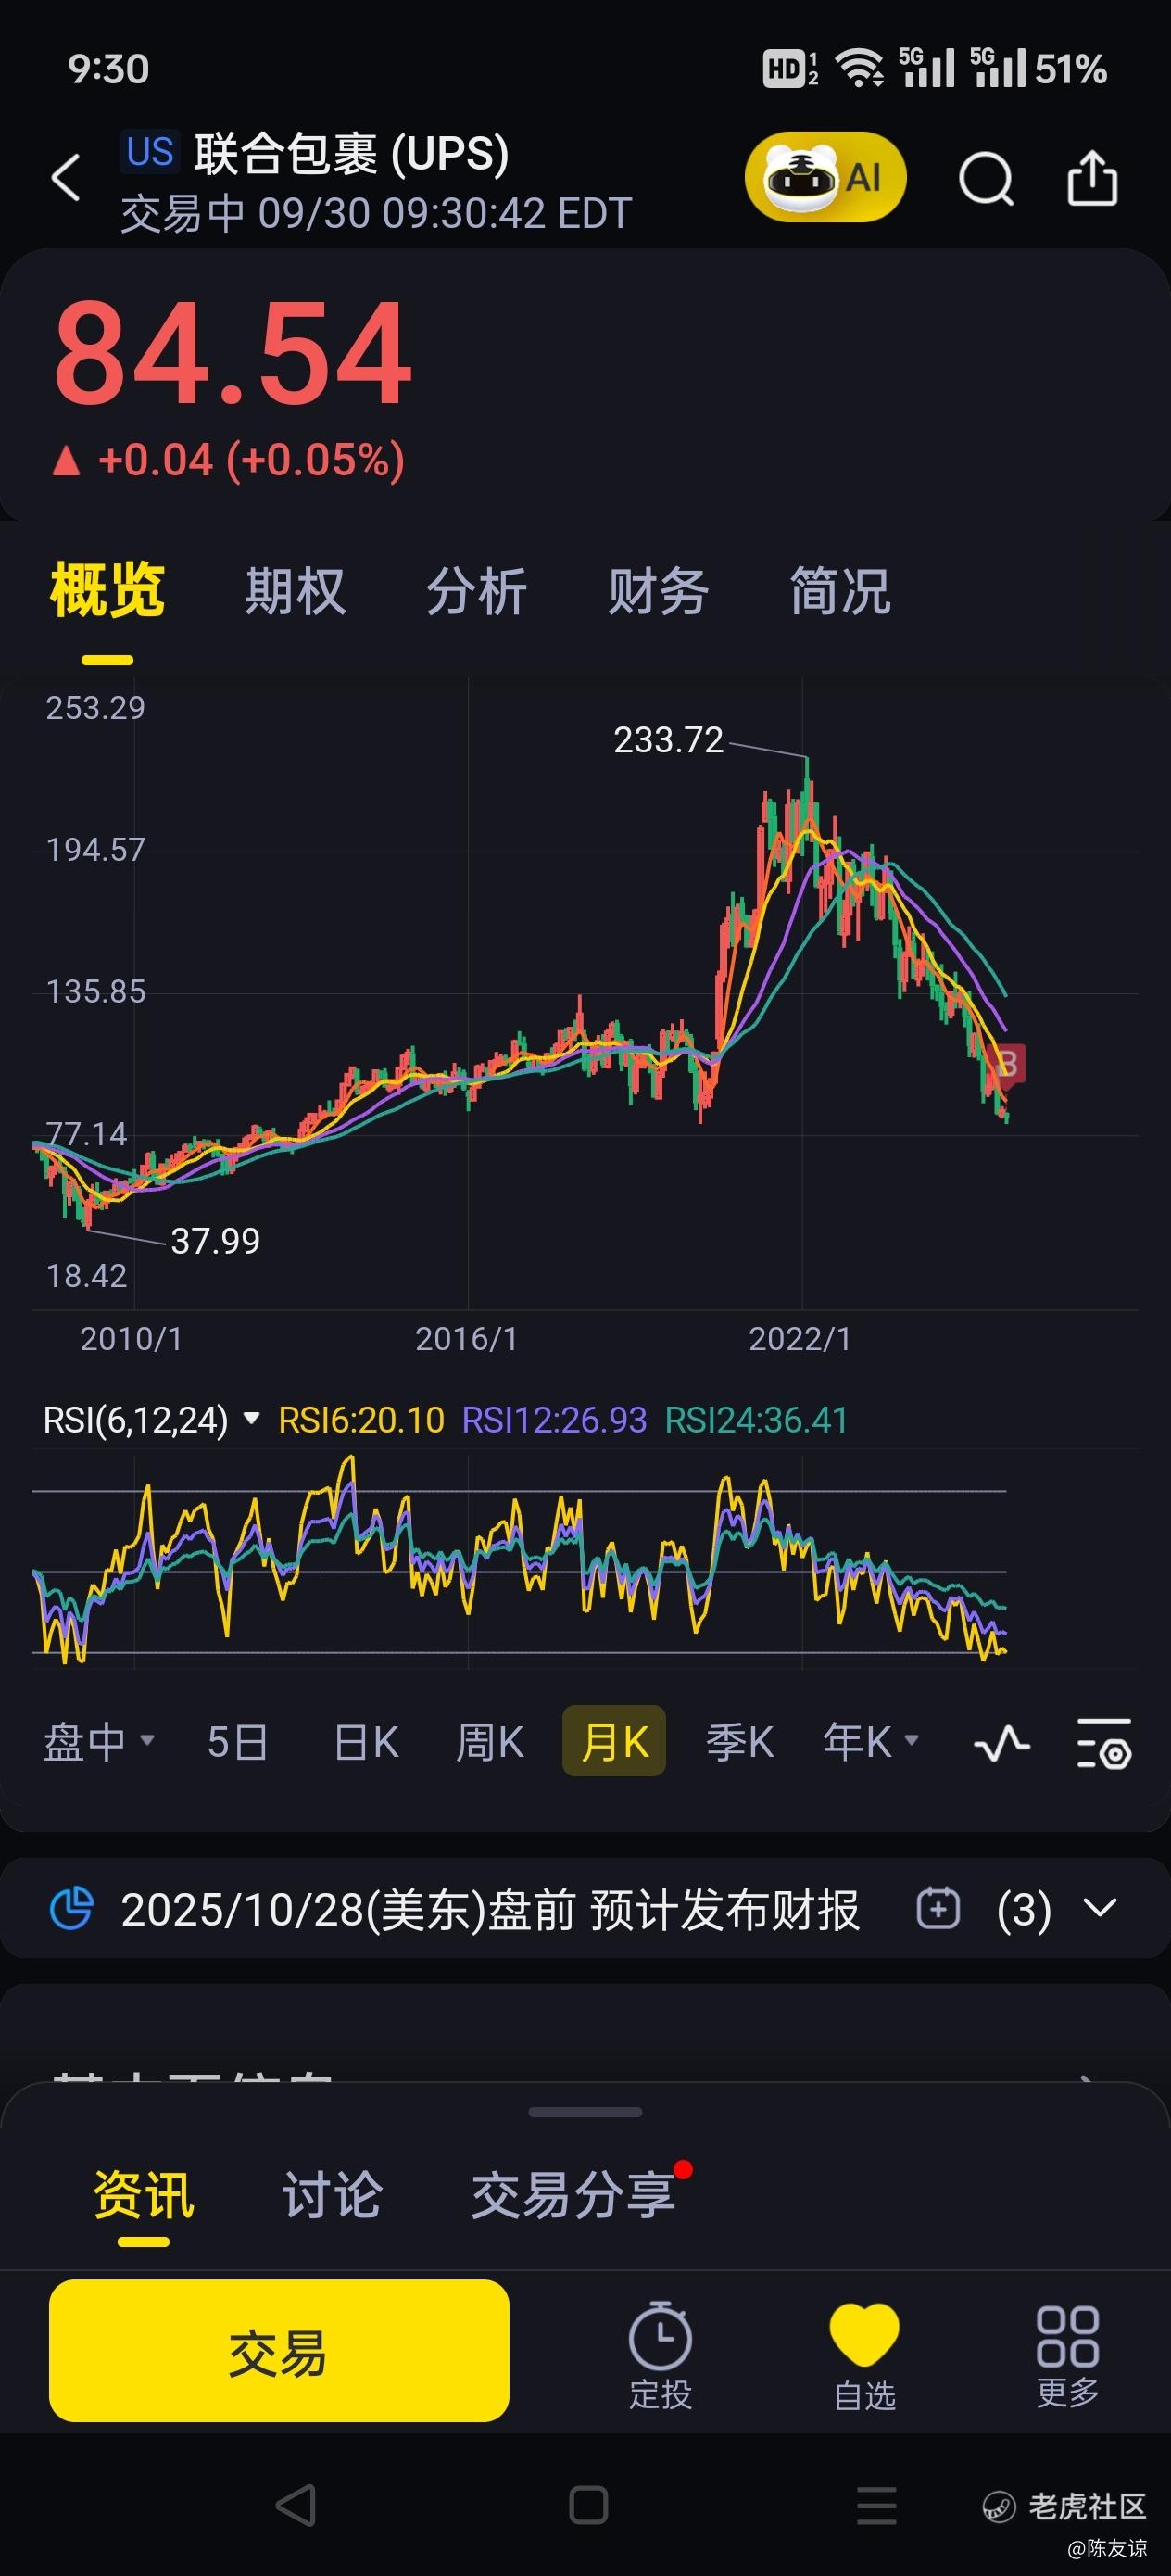Tap Android back navigation button
The height and width of the screenshot is (2576, 1171).
pyautogui.click(x=295, y=2505)
